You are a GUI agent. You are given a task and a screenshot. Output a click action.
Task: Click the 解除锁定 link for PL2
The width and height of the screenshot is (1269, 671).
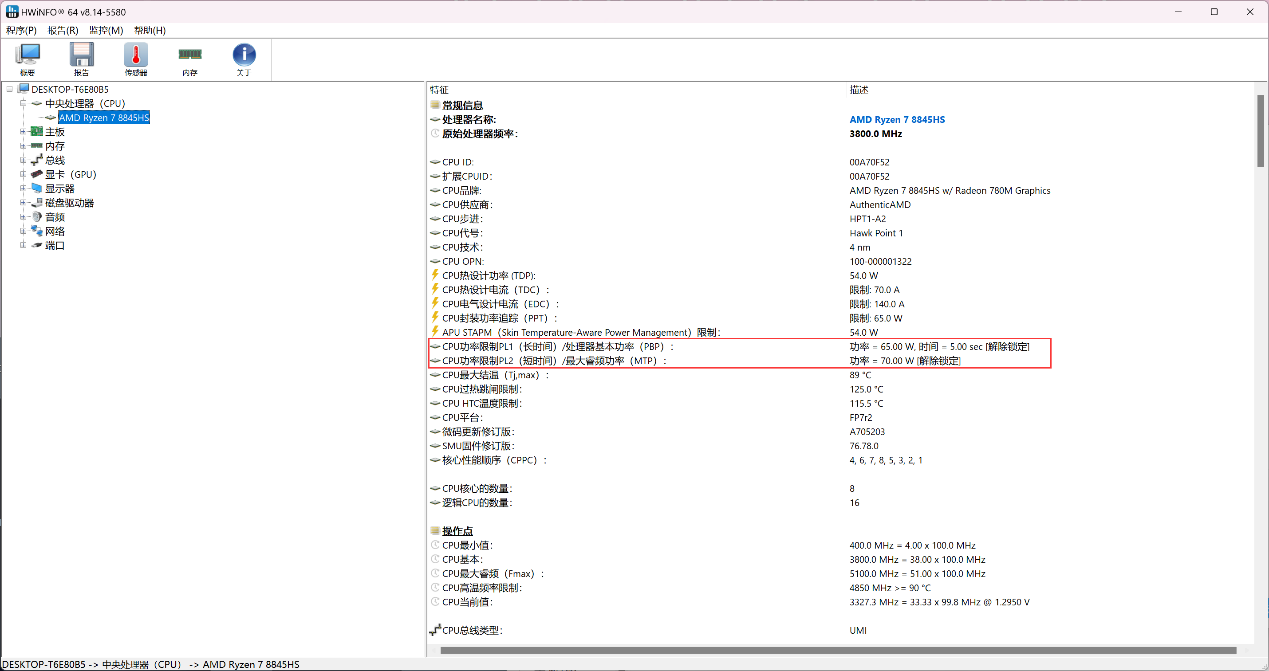pos(939,361)
